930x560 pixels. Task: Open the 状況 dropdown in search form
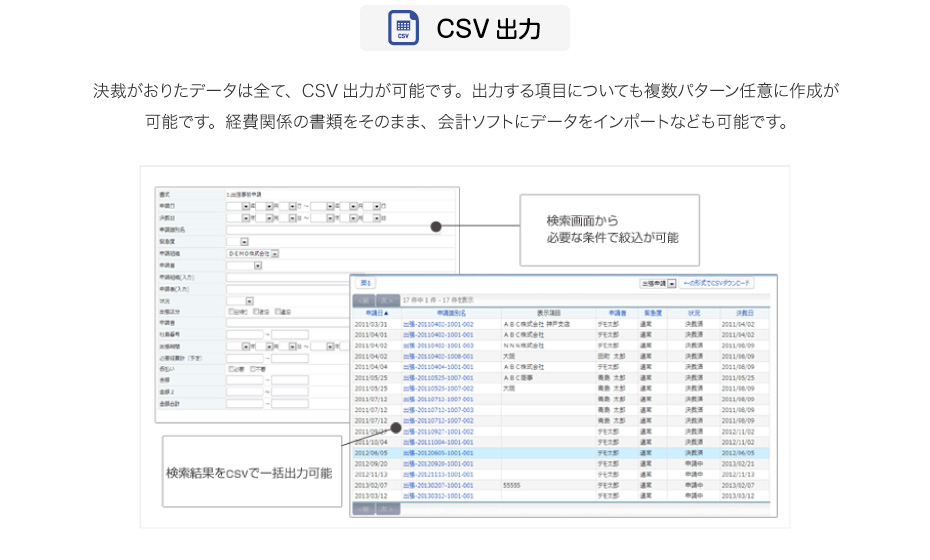tap(248, 300)
